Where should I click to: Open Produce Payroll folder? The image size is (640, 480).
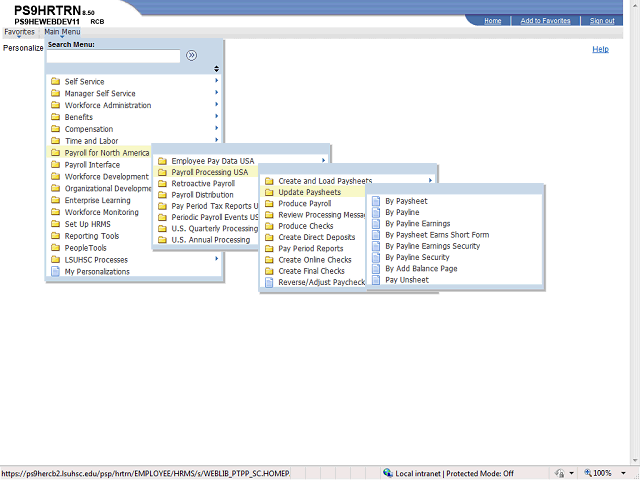click(x=304, y=203)
